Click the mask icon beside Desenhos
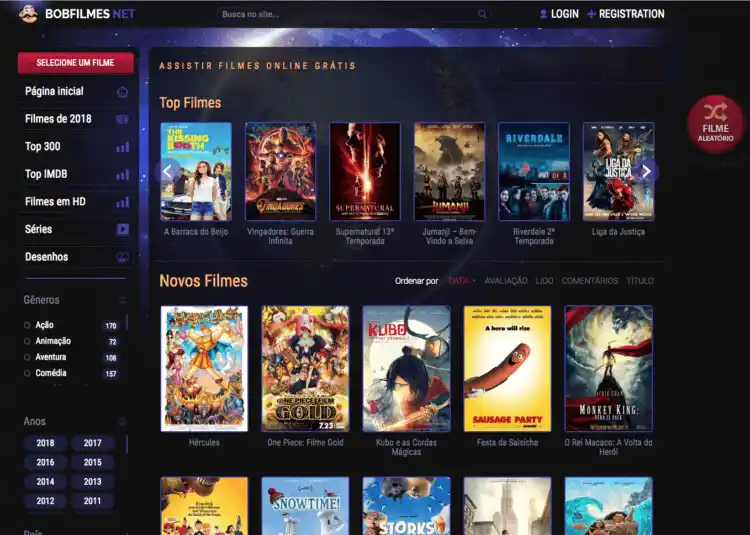750x535 pixels. click(x=122, y=257)
